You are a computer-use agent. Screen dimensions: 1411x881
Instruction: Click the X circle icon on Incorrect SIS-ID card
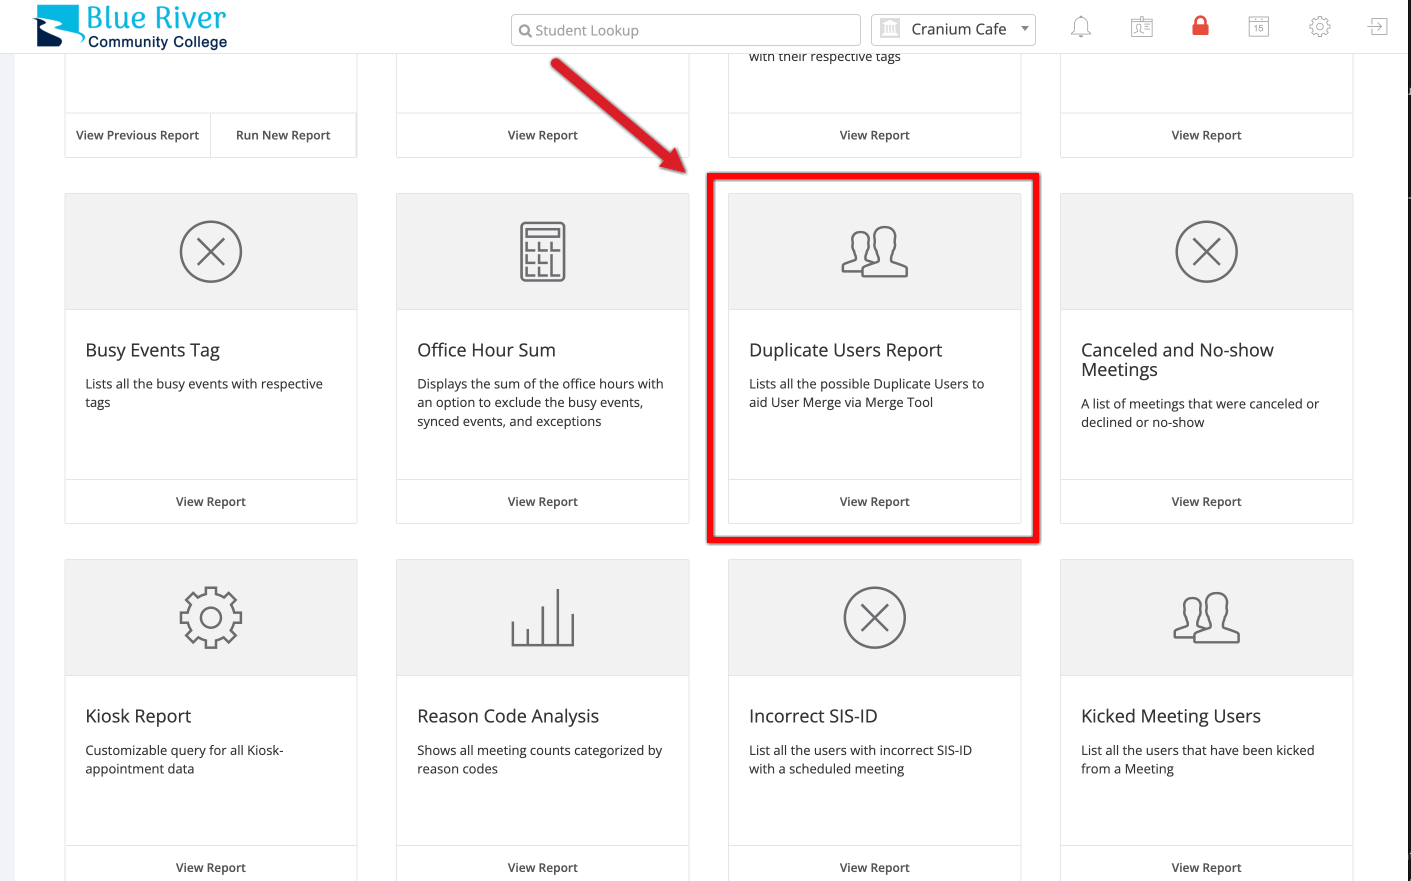874,617
